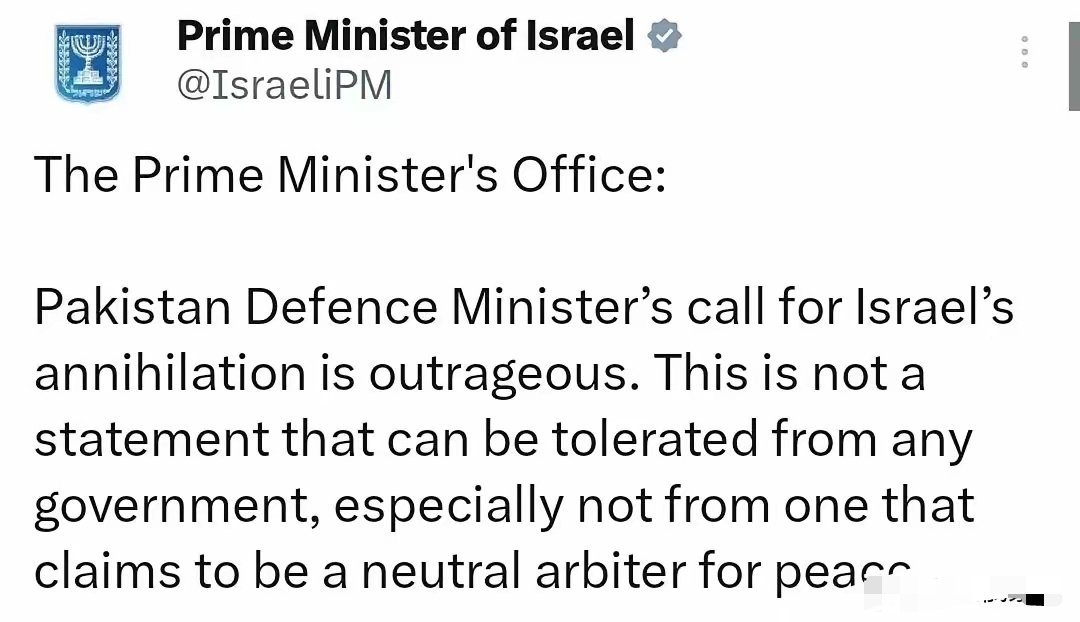The width and height of the screenshot is (1080, 622).
Task: Open the three-dot more options menu
Action: tap(1025, 52)
